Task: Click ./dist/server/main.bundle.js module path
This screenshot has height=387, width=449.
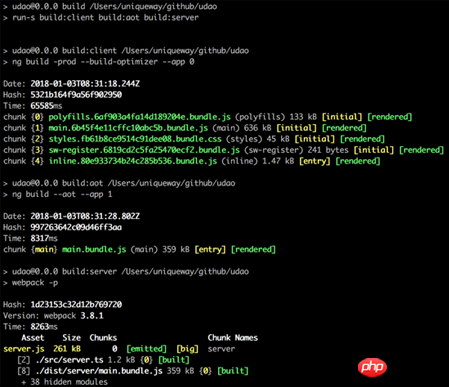Action: point(99,371)
